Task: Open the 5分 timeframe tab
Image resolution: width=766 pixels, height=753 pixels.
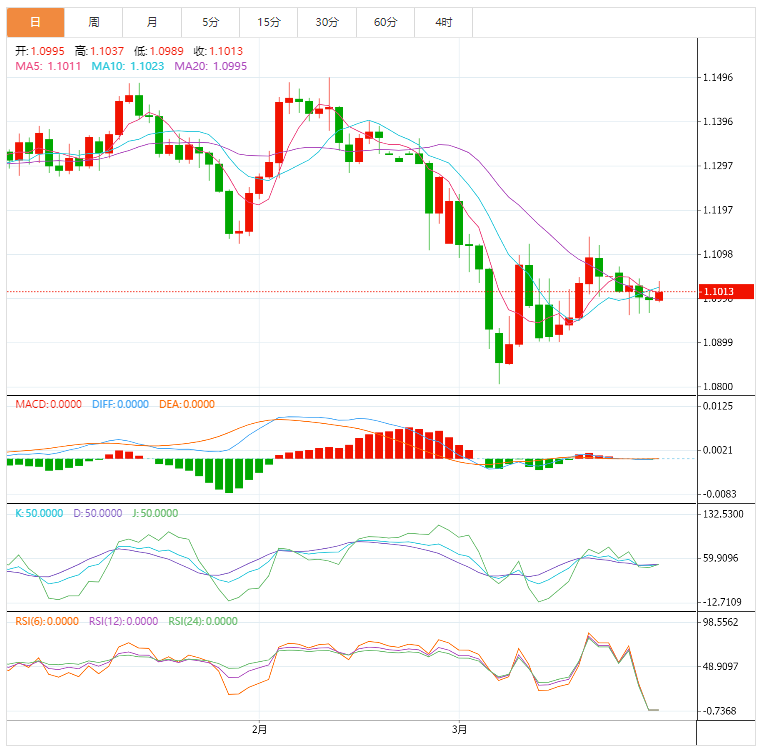Action: coord(211,22)
